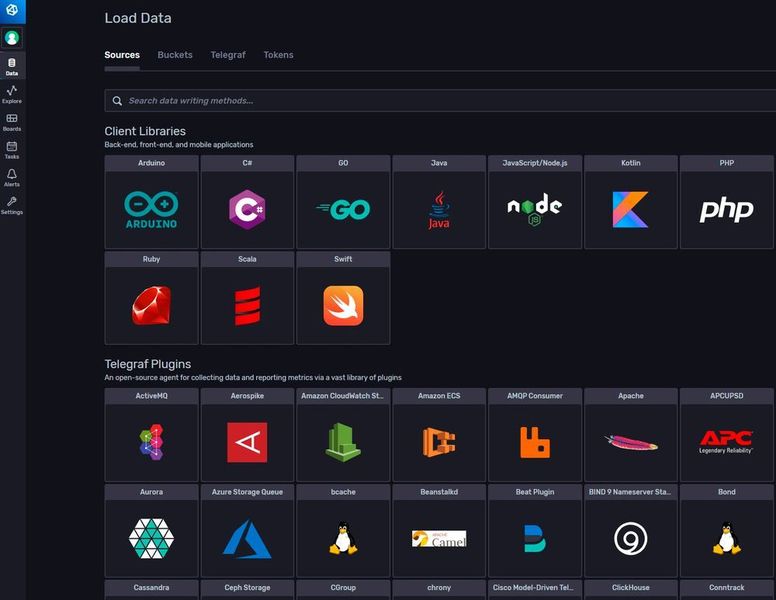The width and height of the screenshot is (776, 600).
Task: Open the APCUPSD plugin logo
Action: pyautogui.click(x=727, y=442)
